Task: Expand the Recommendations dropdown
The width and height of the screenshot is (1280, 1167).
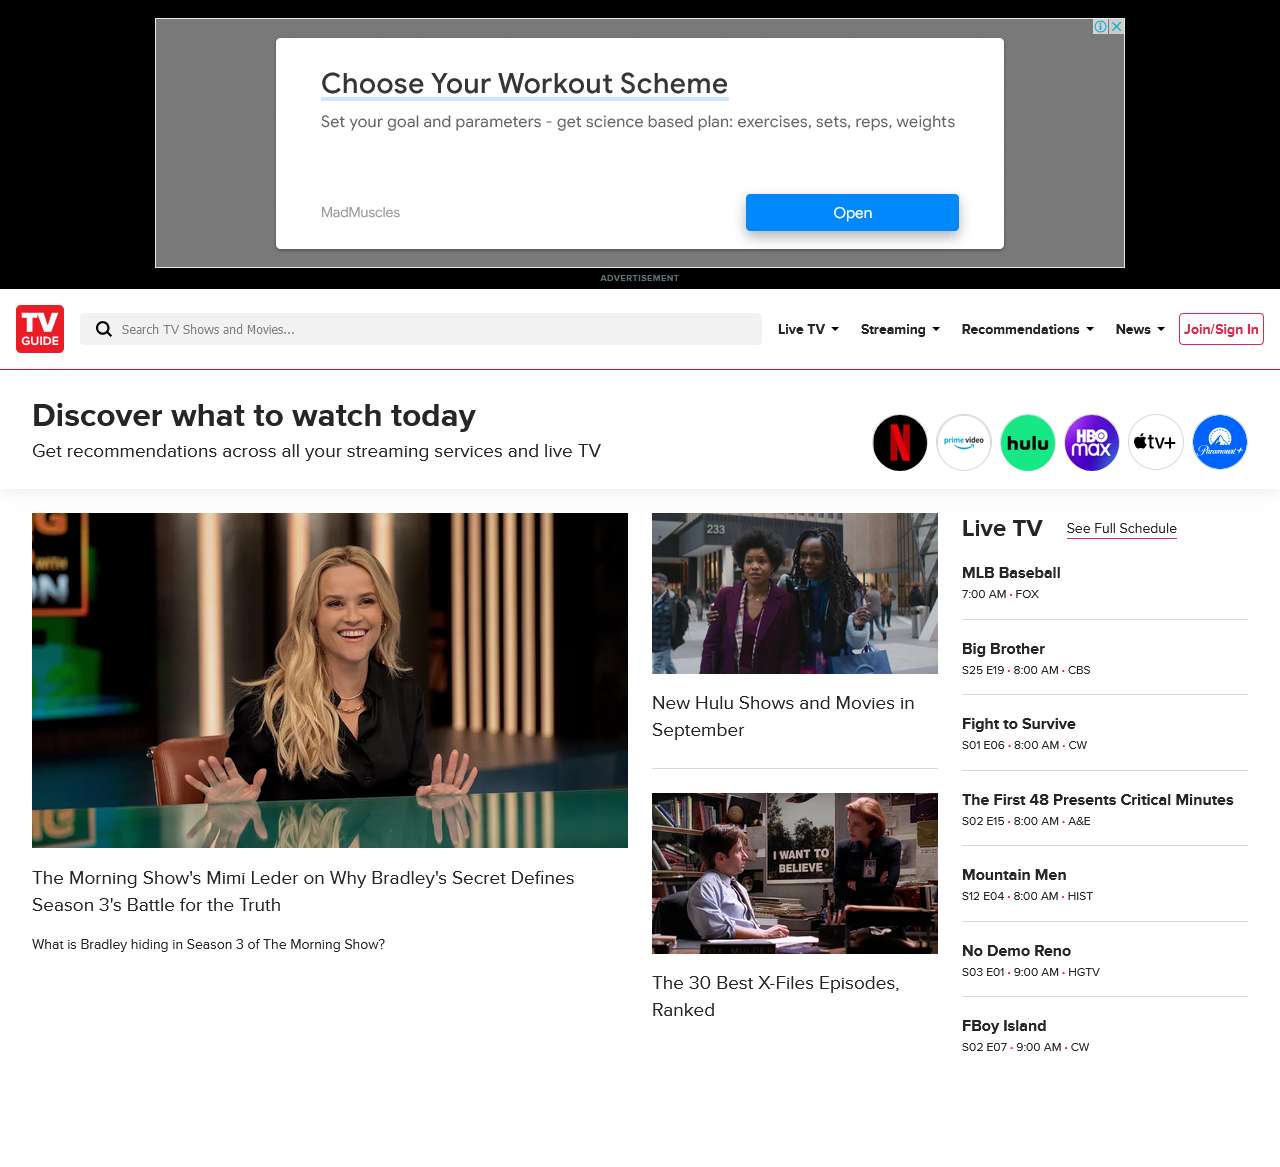Action: click(1026, 329)
